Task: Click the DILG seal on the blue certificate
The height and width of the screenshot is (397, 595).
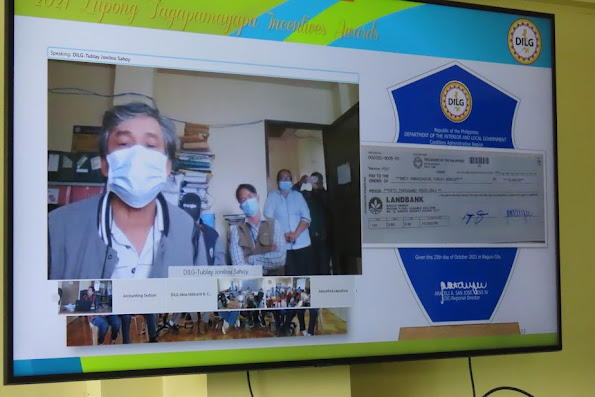Action: click(x=455, y=102)
